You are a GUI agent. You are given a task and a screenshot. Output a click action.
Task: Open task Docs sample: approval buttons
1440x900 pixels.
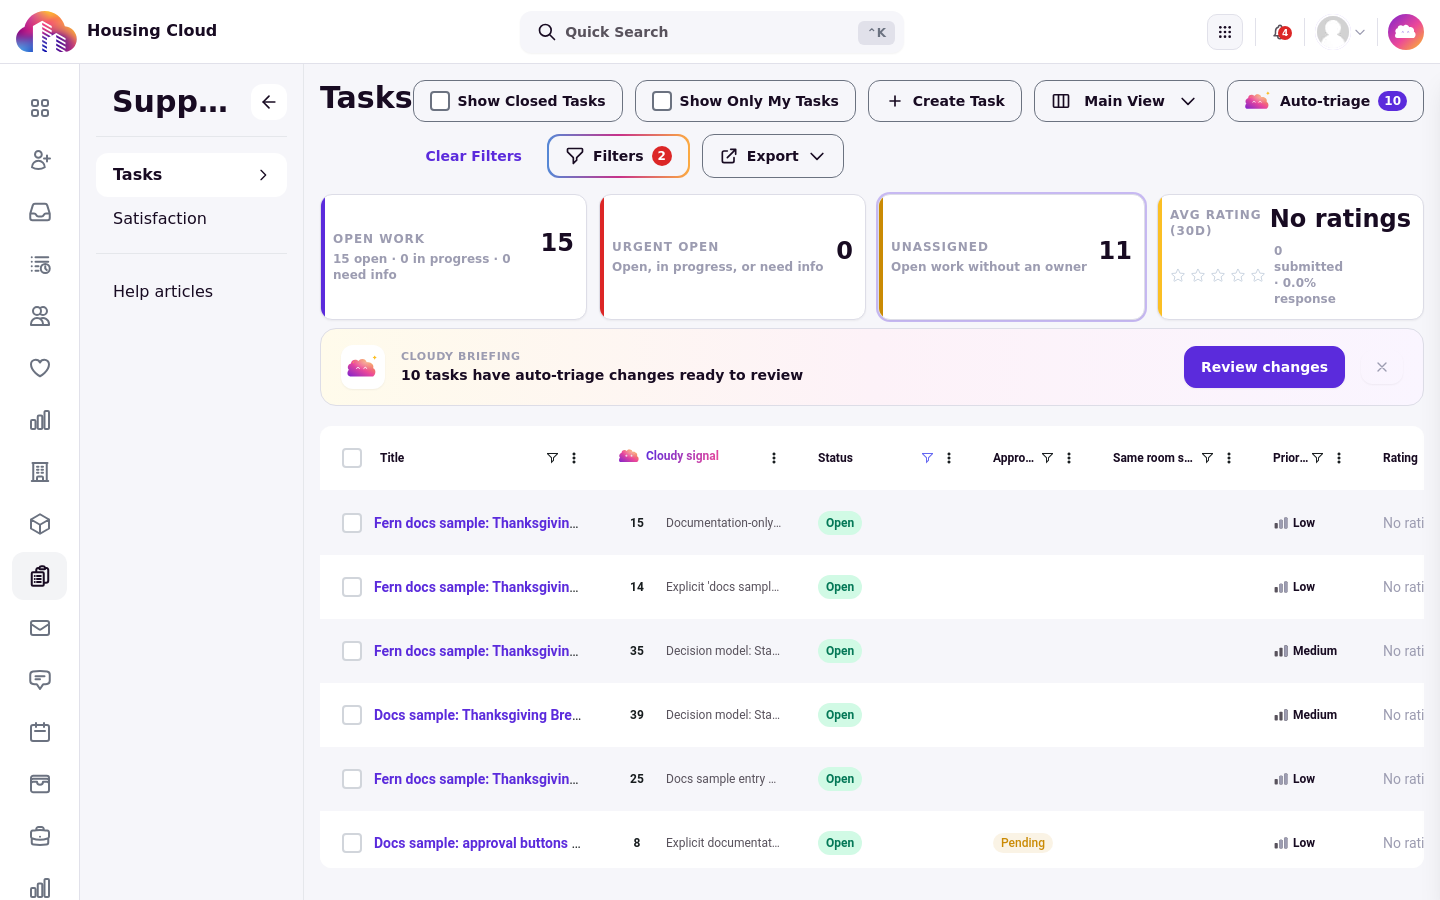[x=477, y=843]
